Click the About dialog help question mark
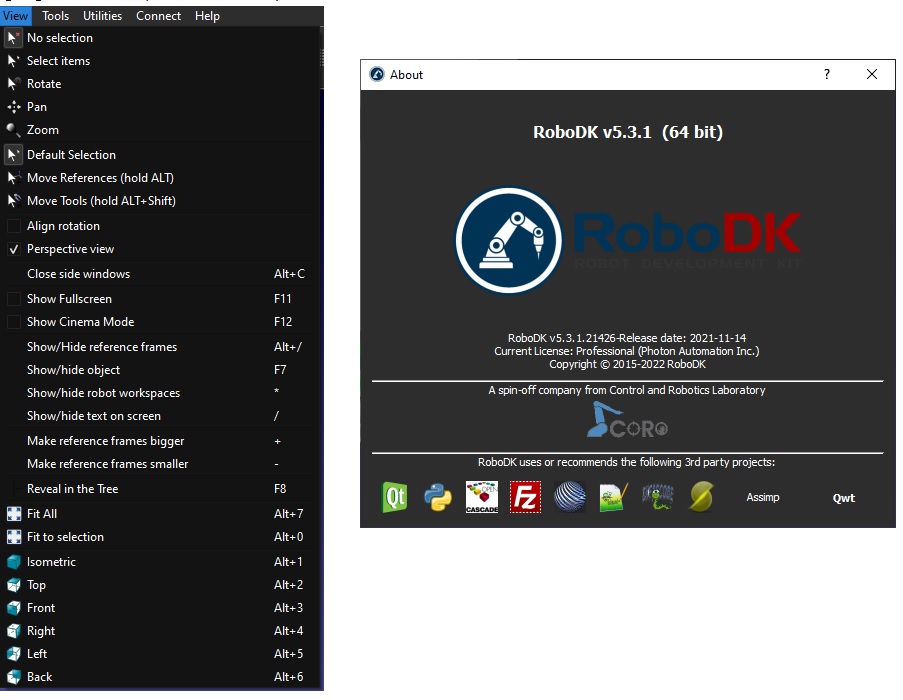Screen dimensions: 903x700 pos(826,75)
